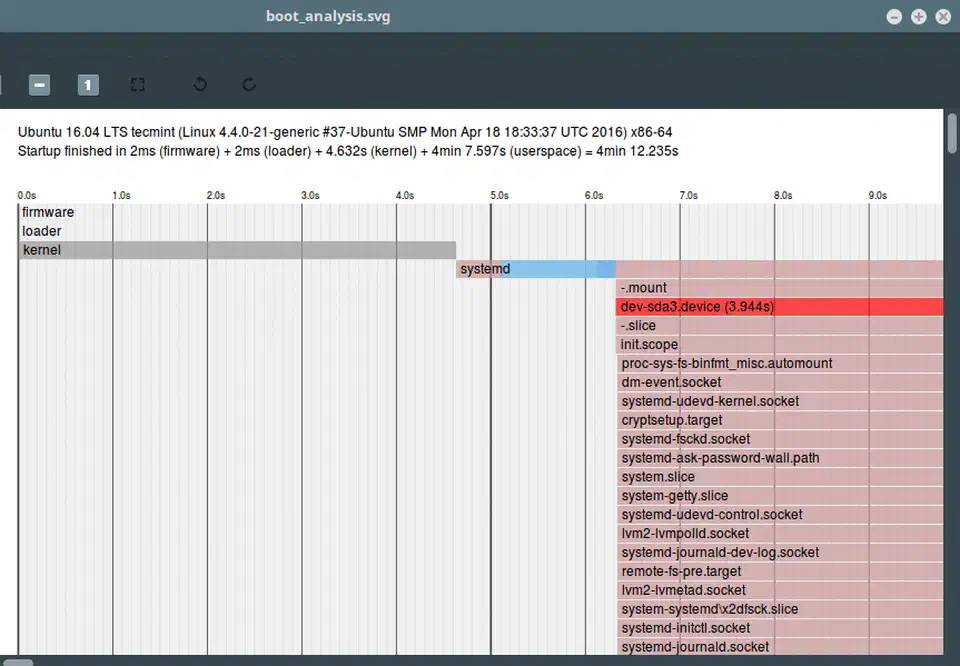Click the boot_analysis.svg title bar text
The image size is (960, 666).
pyautogui.click(x=328, y=16)
